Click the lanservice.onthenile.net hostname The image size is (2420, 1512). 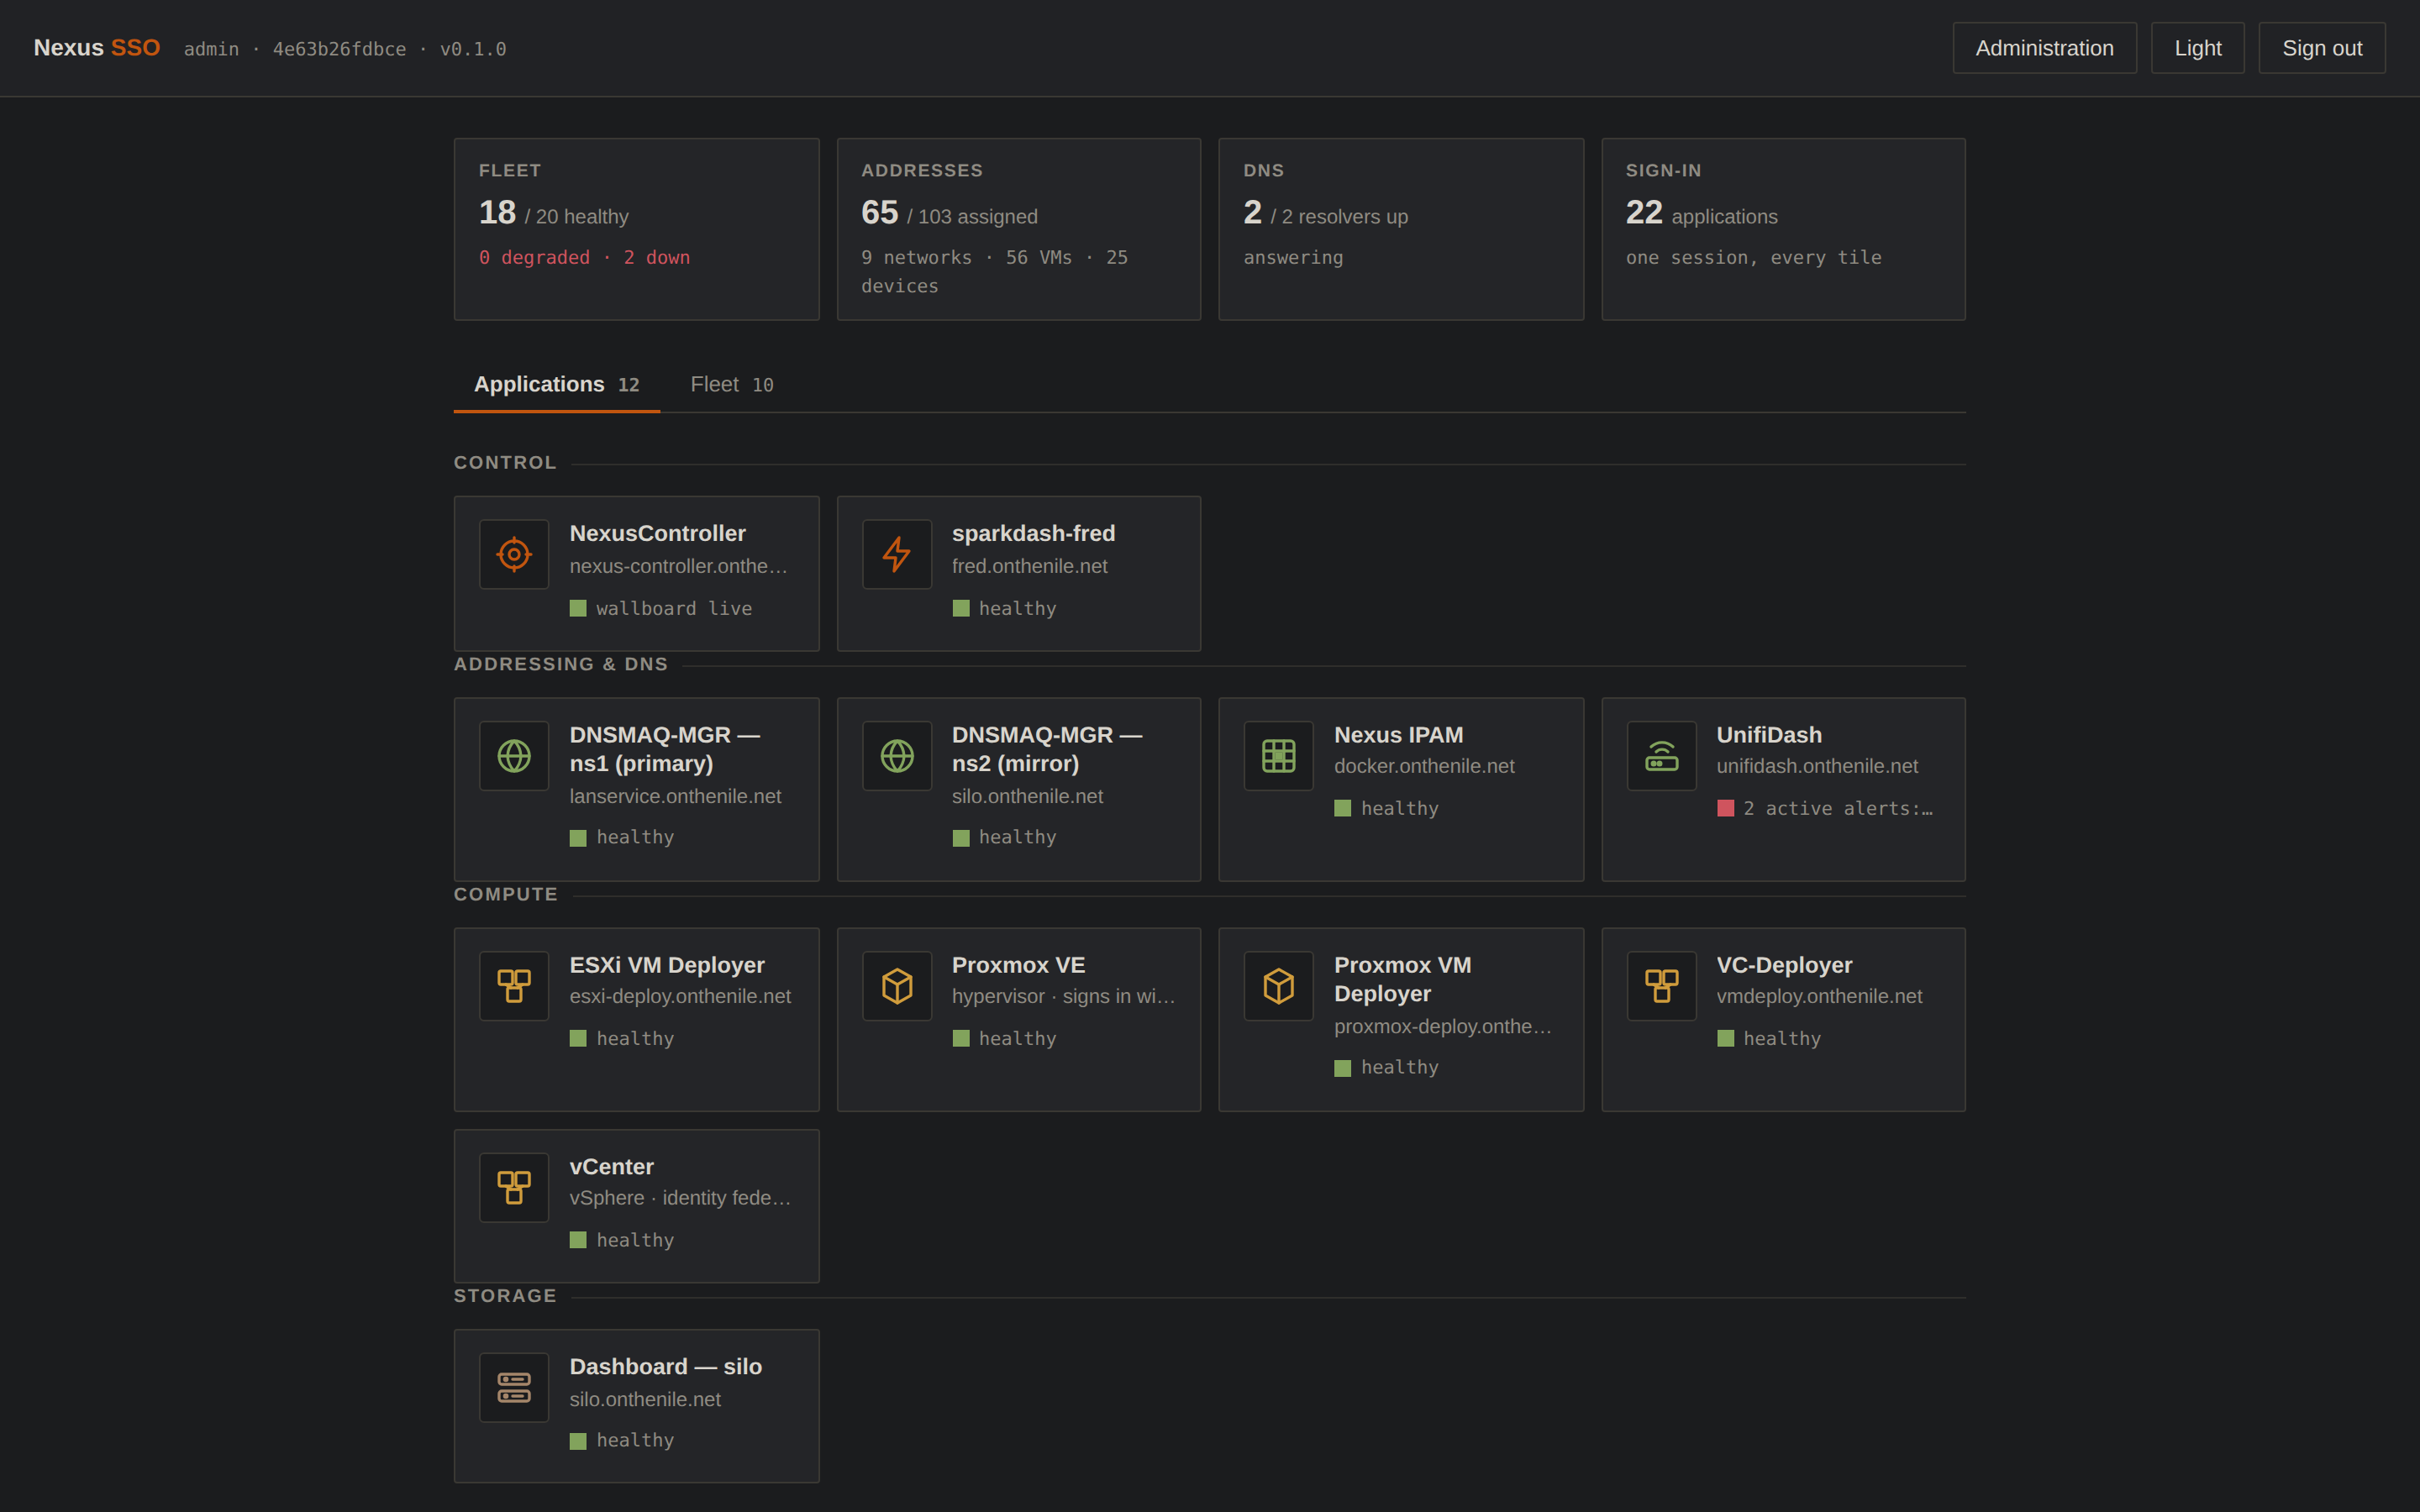tap(675, 796)
